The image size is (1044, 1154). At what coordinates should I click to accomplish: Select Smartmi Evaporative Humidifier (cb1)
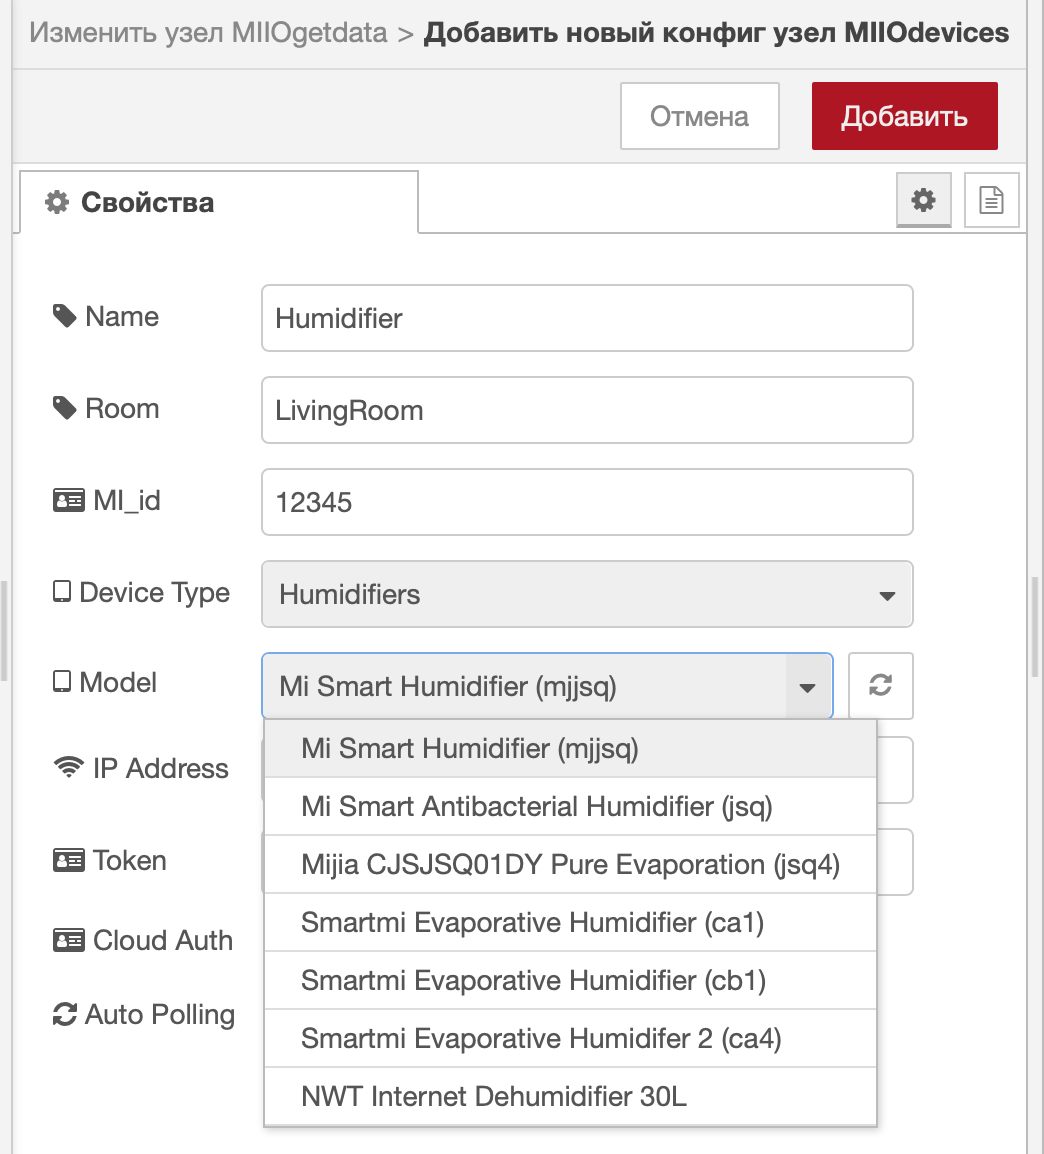570,980
